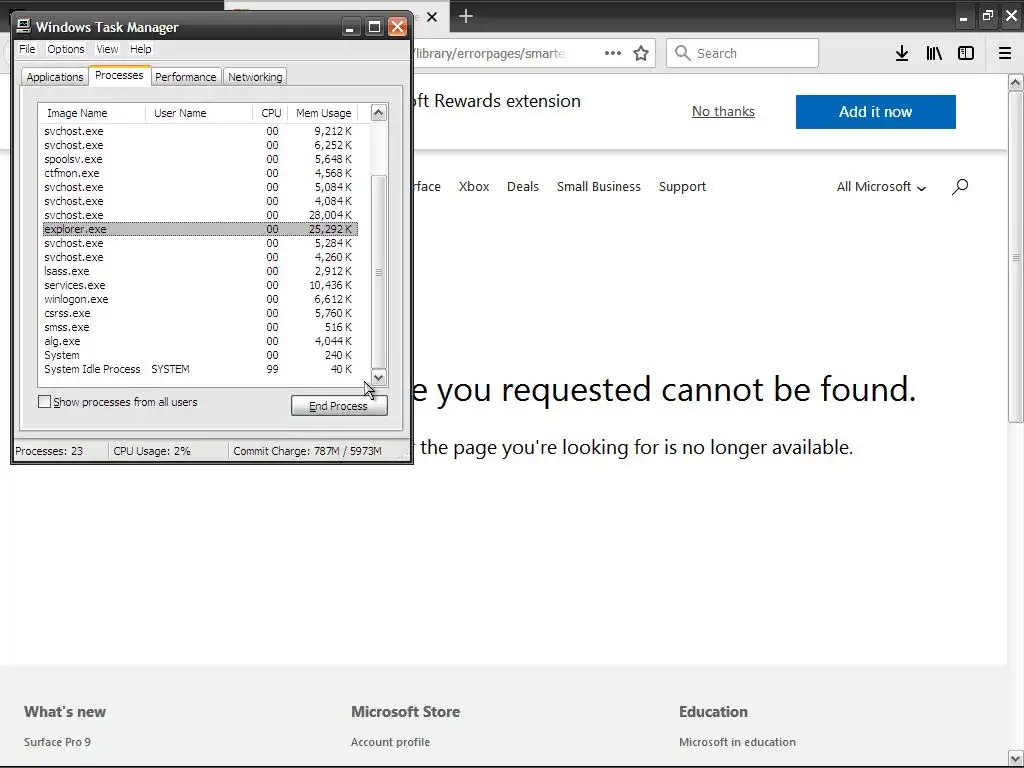This screenshot has width=1024, height=768.
Task: Click Commit Charge status bar entry
Action: (307, 451)
